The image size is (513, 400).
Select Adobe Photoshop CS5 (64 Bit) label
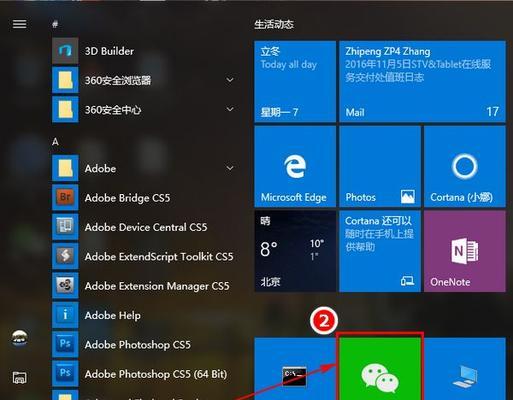click(x=156, y=374)
